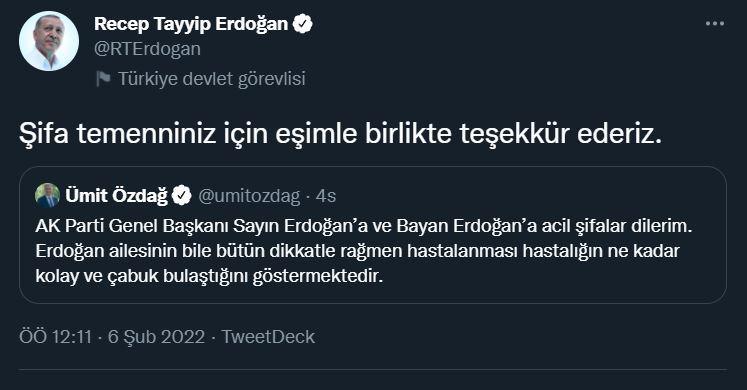The width and height of the screenshot is (747, 390).
Task: Open the quoted tweet body text
Action: point(364,250)
